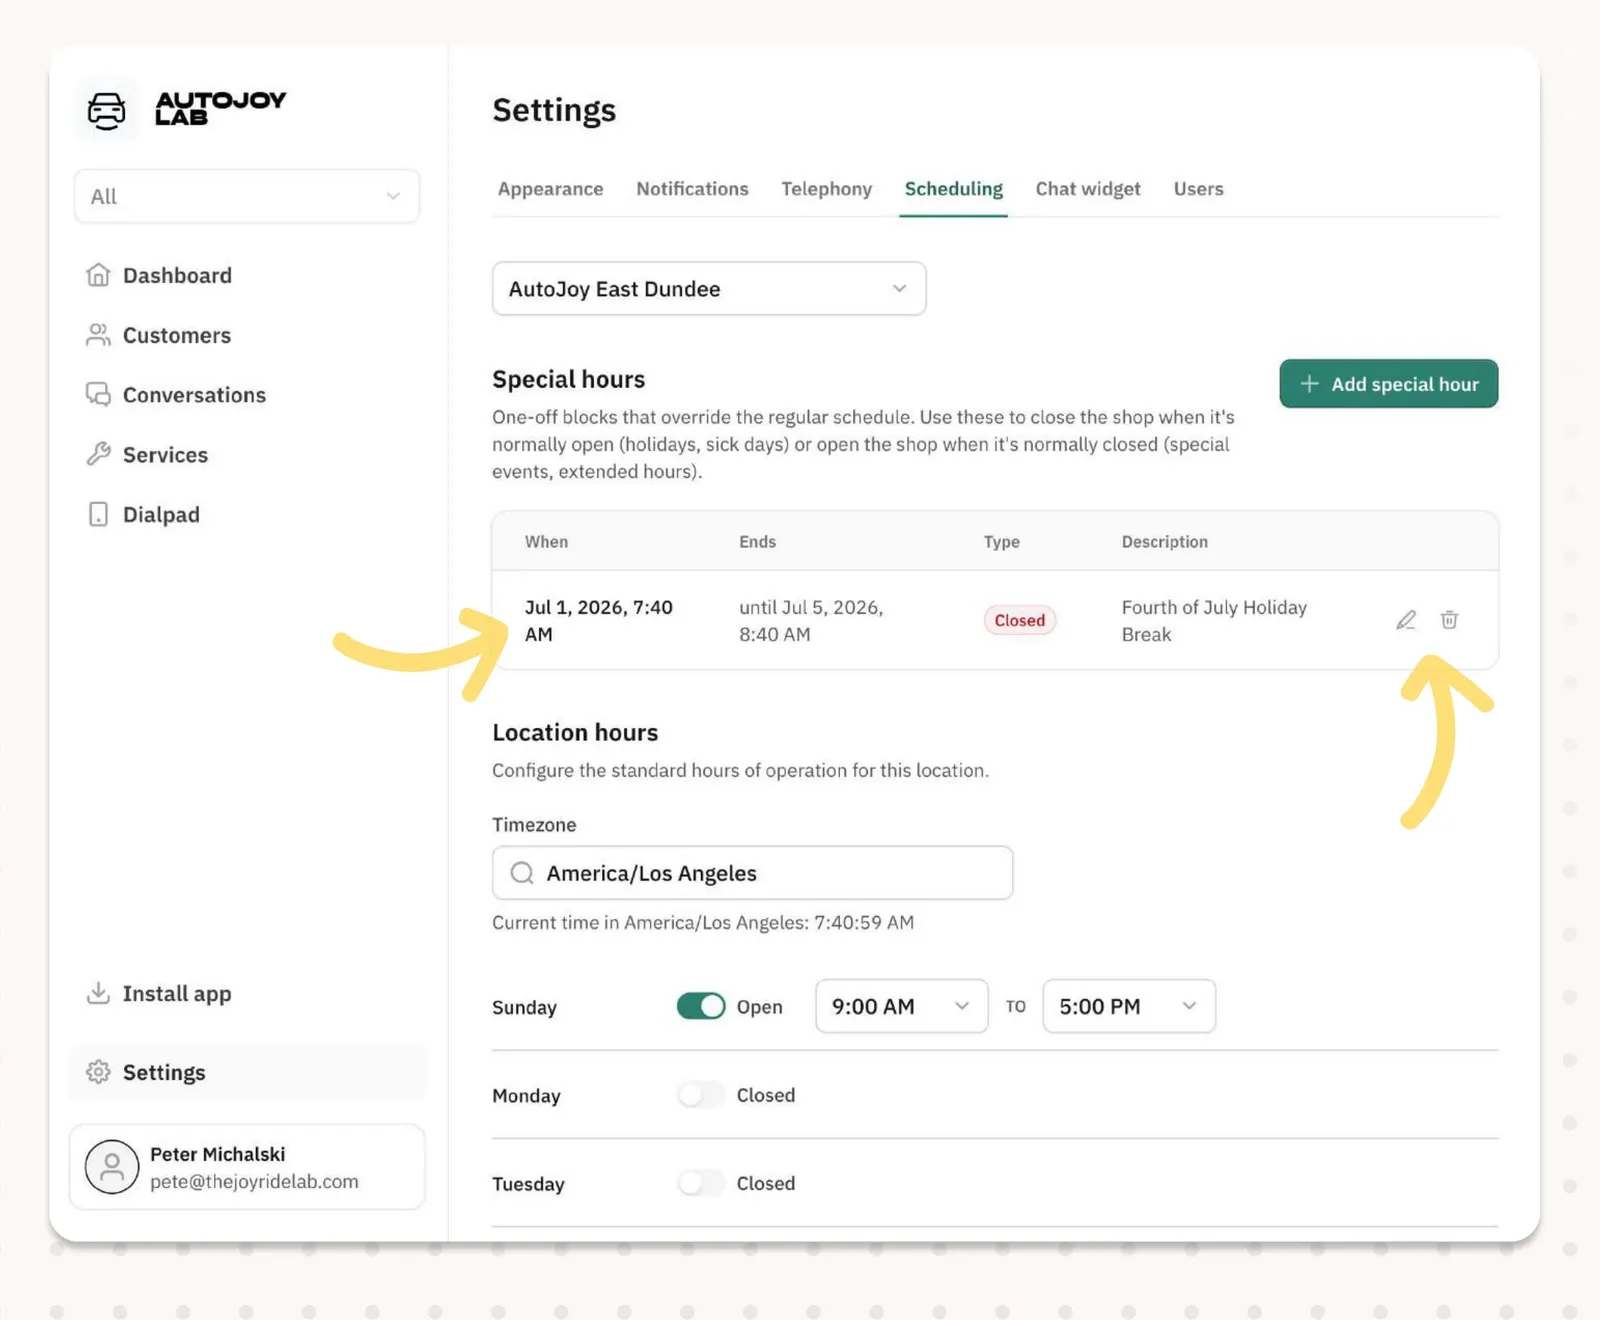Click the Install app download icon
The height and width of the screenshot is (1320, 1600).
(98, 993)
